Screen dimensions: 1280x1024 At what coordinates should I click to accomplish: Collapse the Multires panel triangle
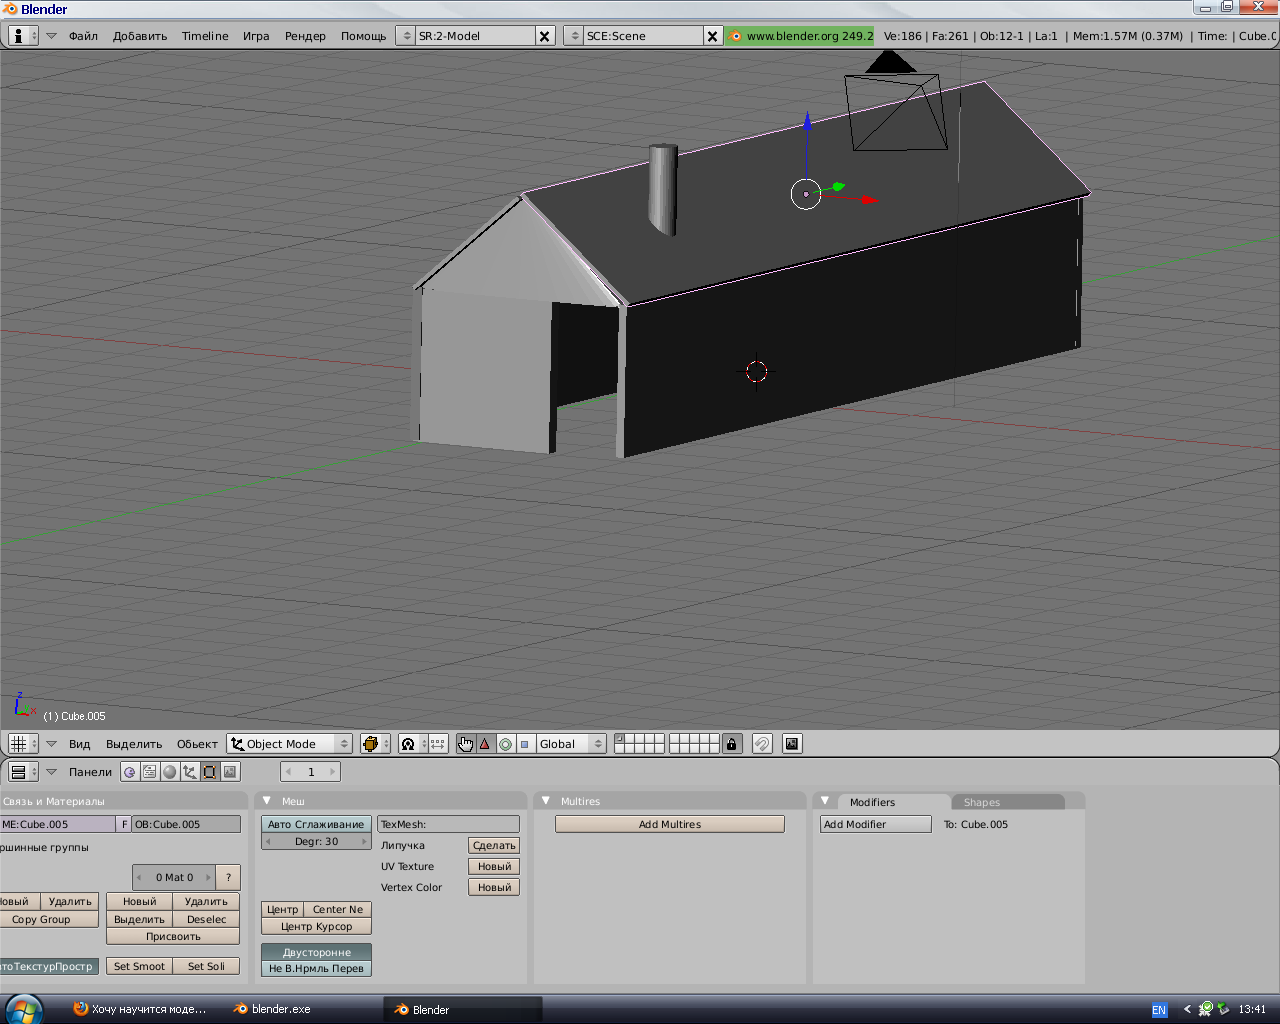pos(546,801)
